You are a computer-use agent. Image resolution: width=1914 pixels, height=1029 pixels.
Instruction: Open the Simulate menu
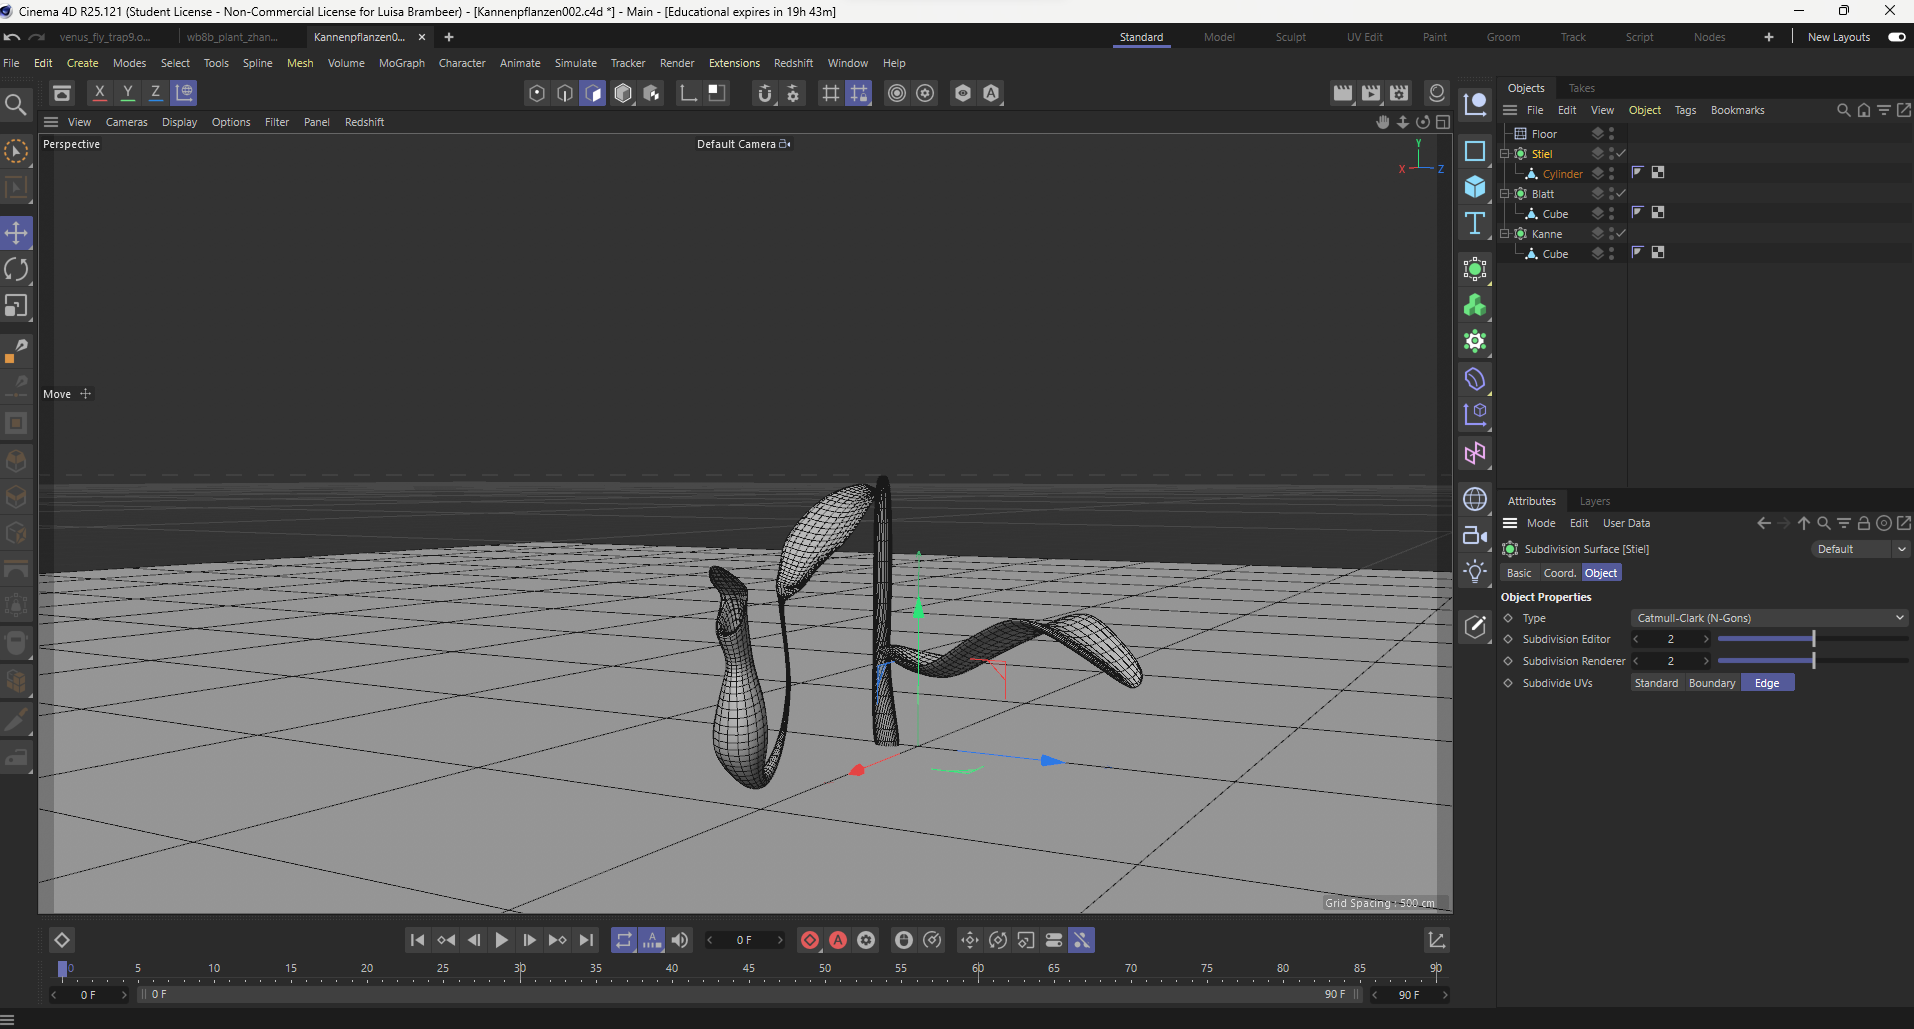coord(576,63)
